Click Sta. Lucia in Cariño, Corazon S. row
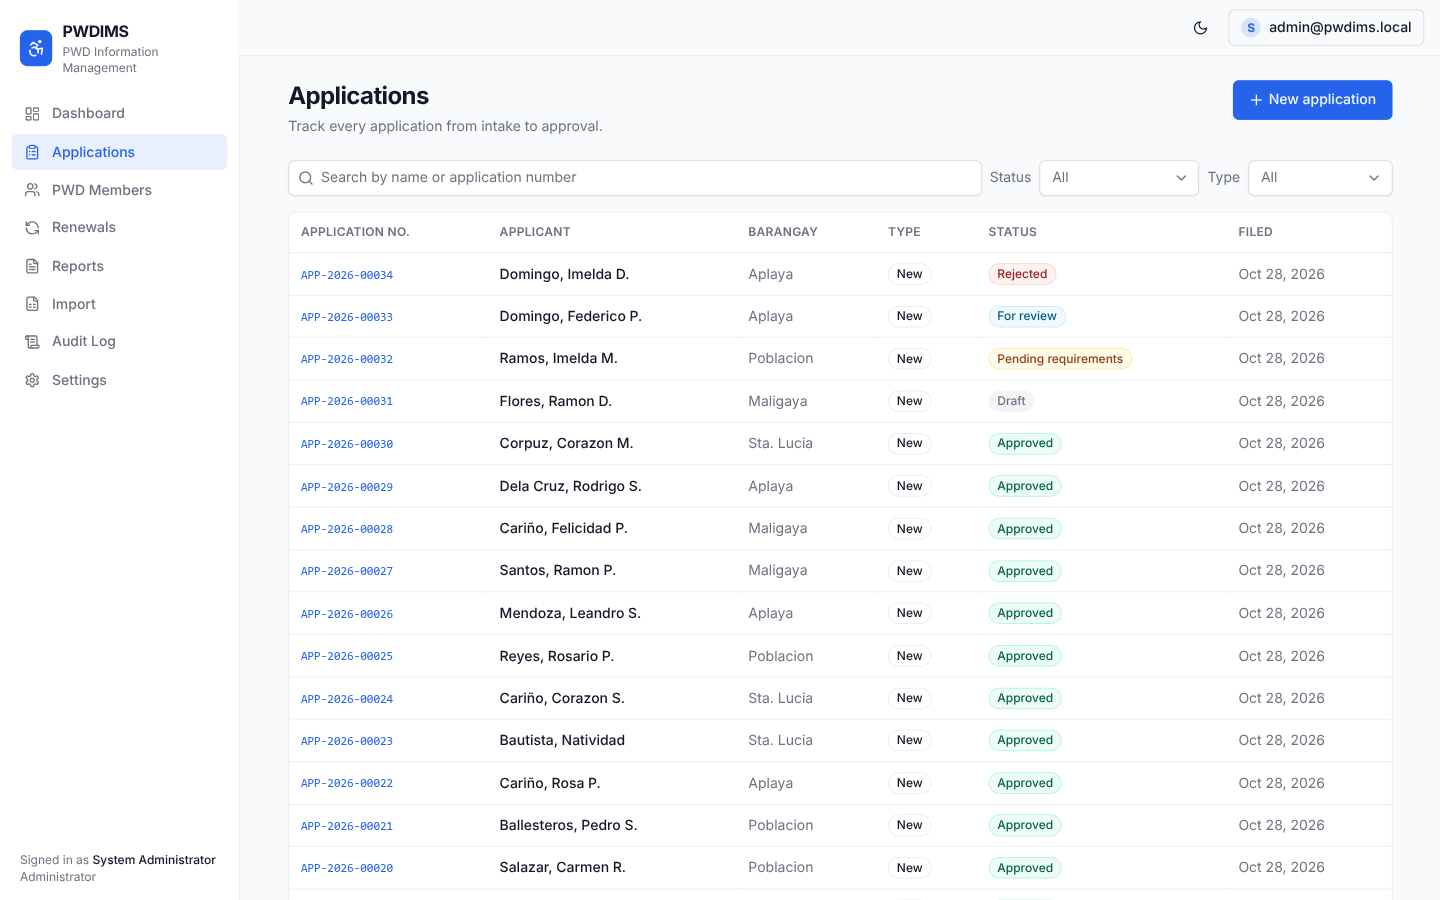Viewport: 1440px width, 900px height. 780,698
